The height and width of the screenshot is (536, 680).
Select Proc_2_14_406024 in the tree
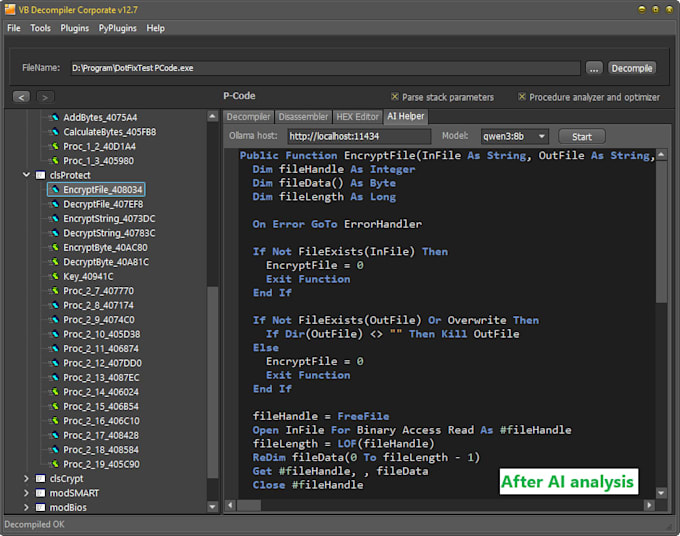[101, 392]
